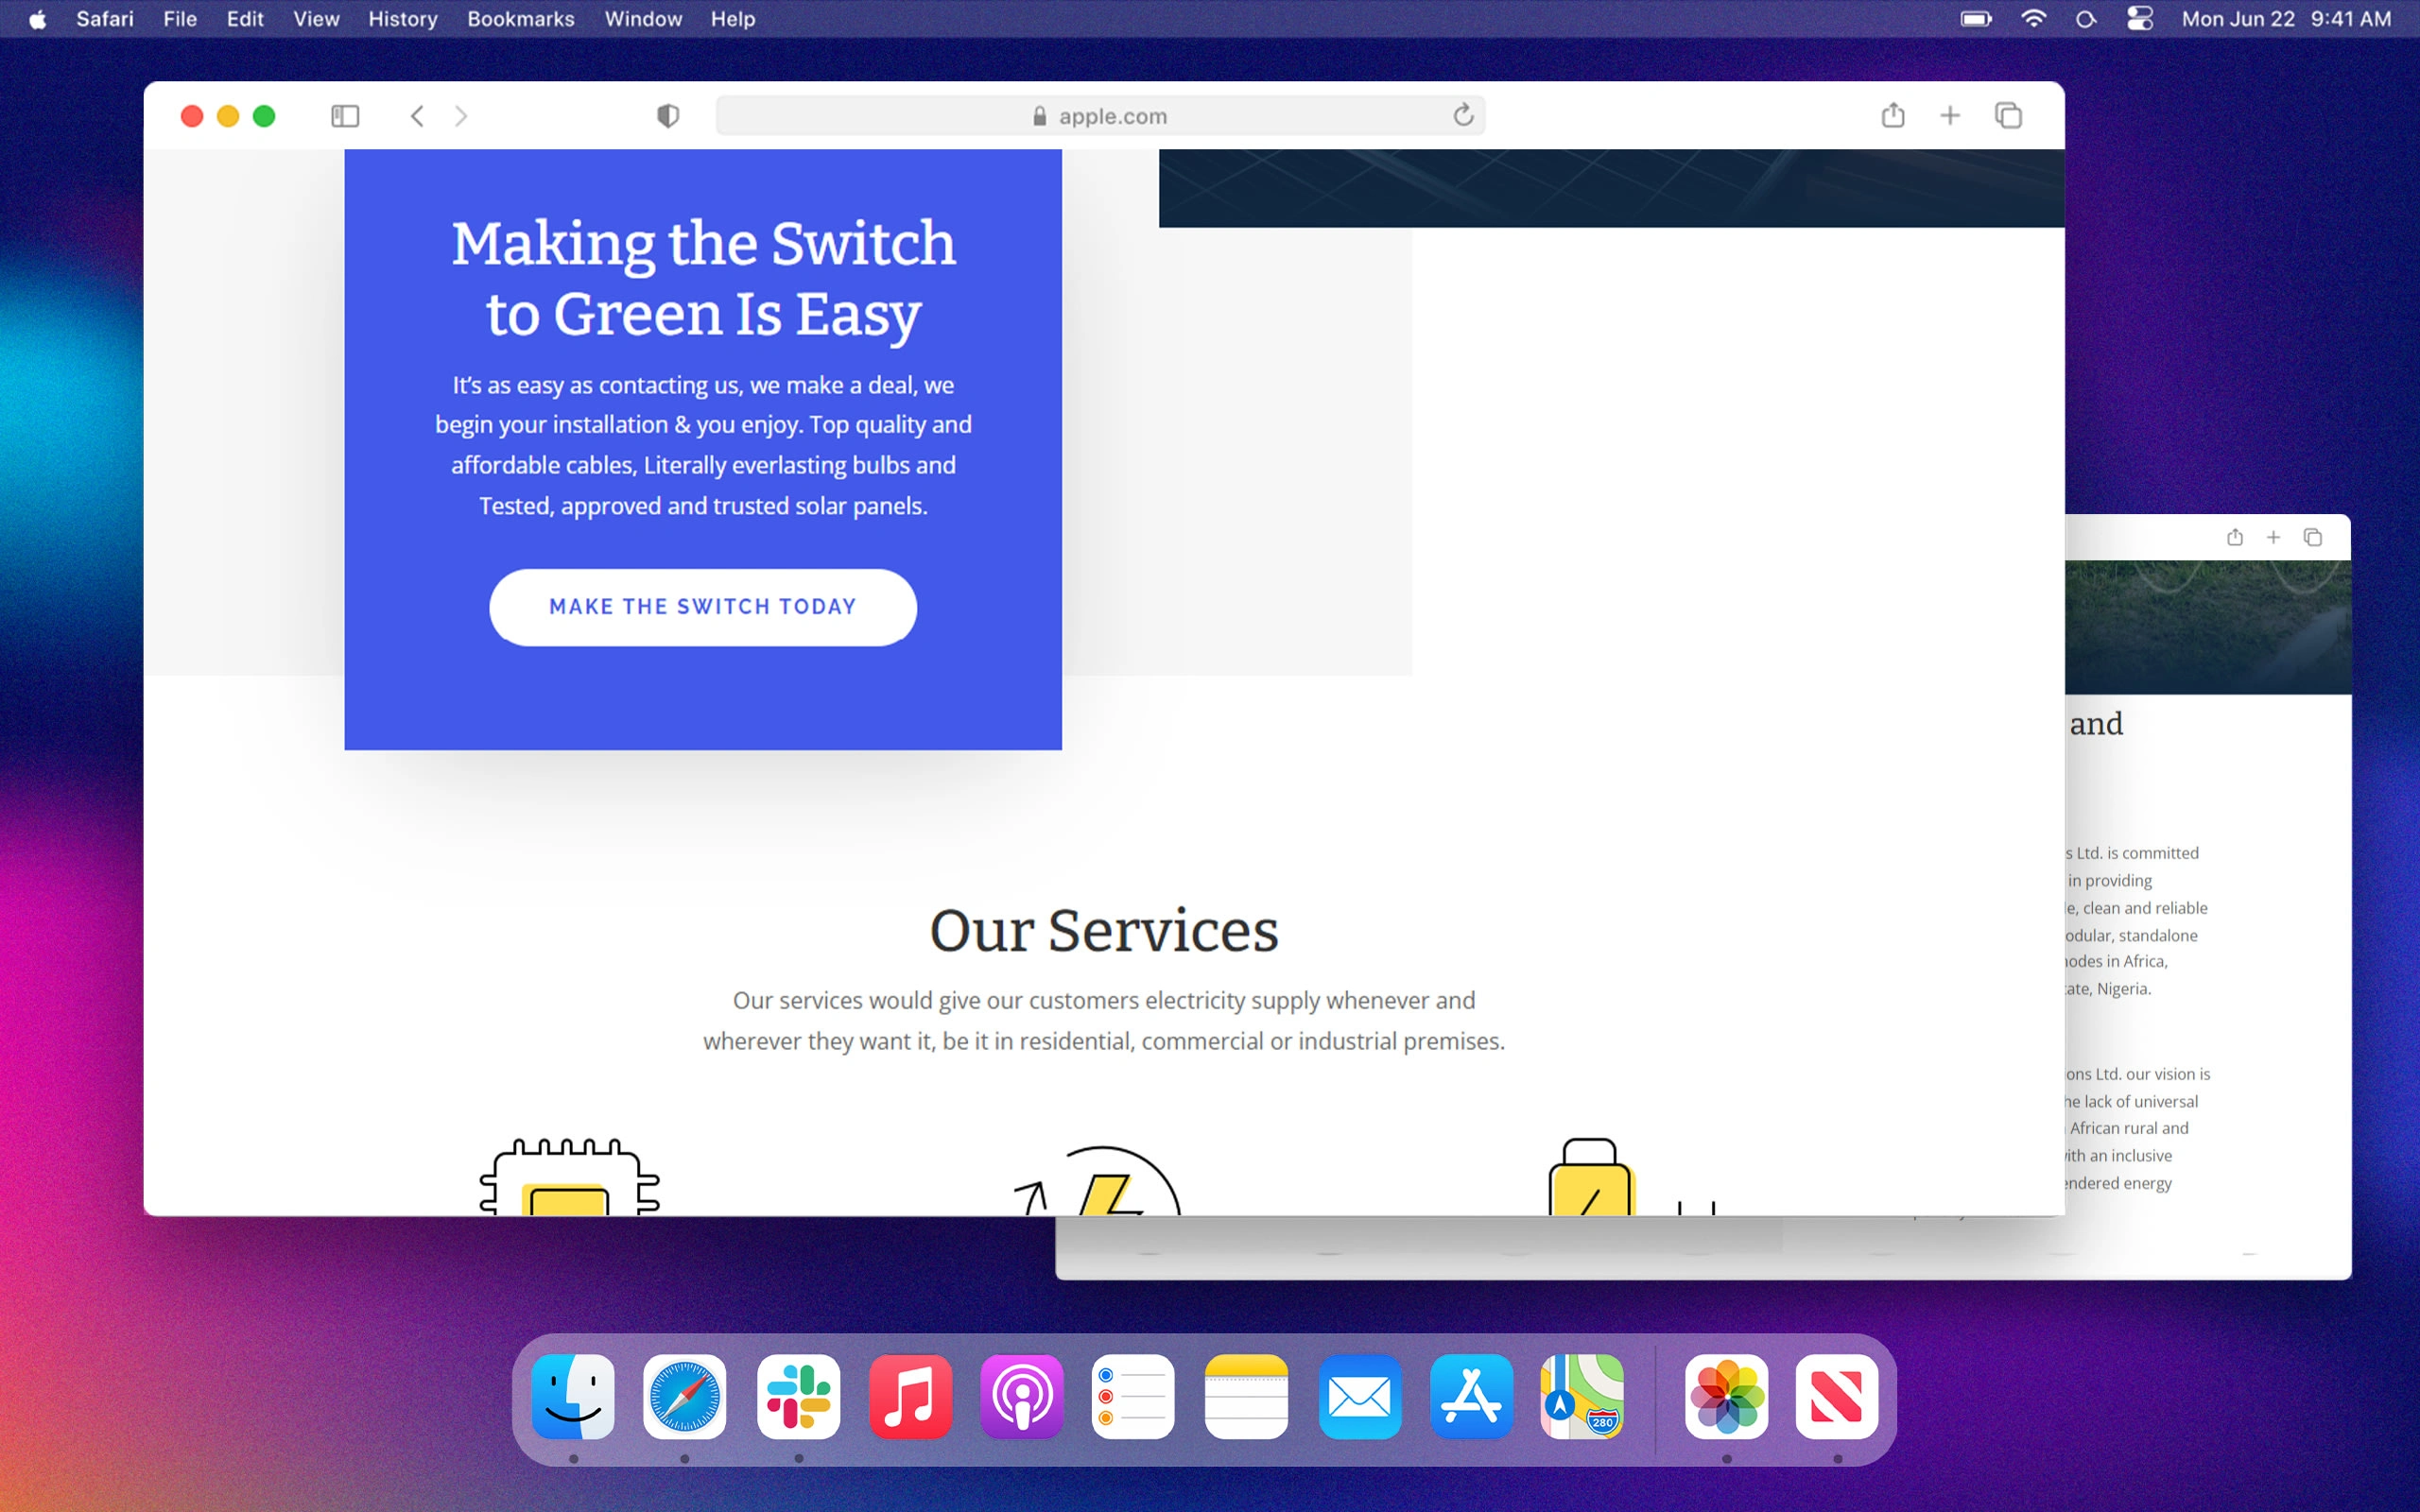Click the Wi-Fi status icon
Viewport: 2420px width, 1512px height.
tap(2033, 19)
